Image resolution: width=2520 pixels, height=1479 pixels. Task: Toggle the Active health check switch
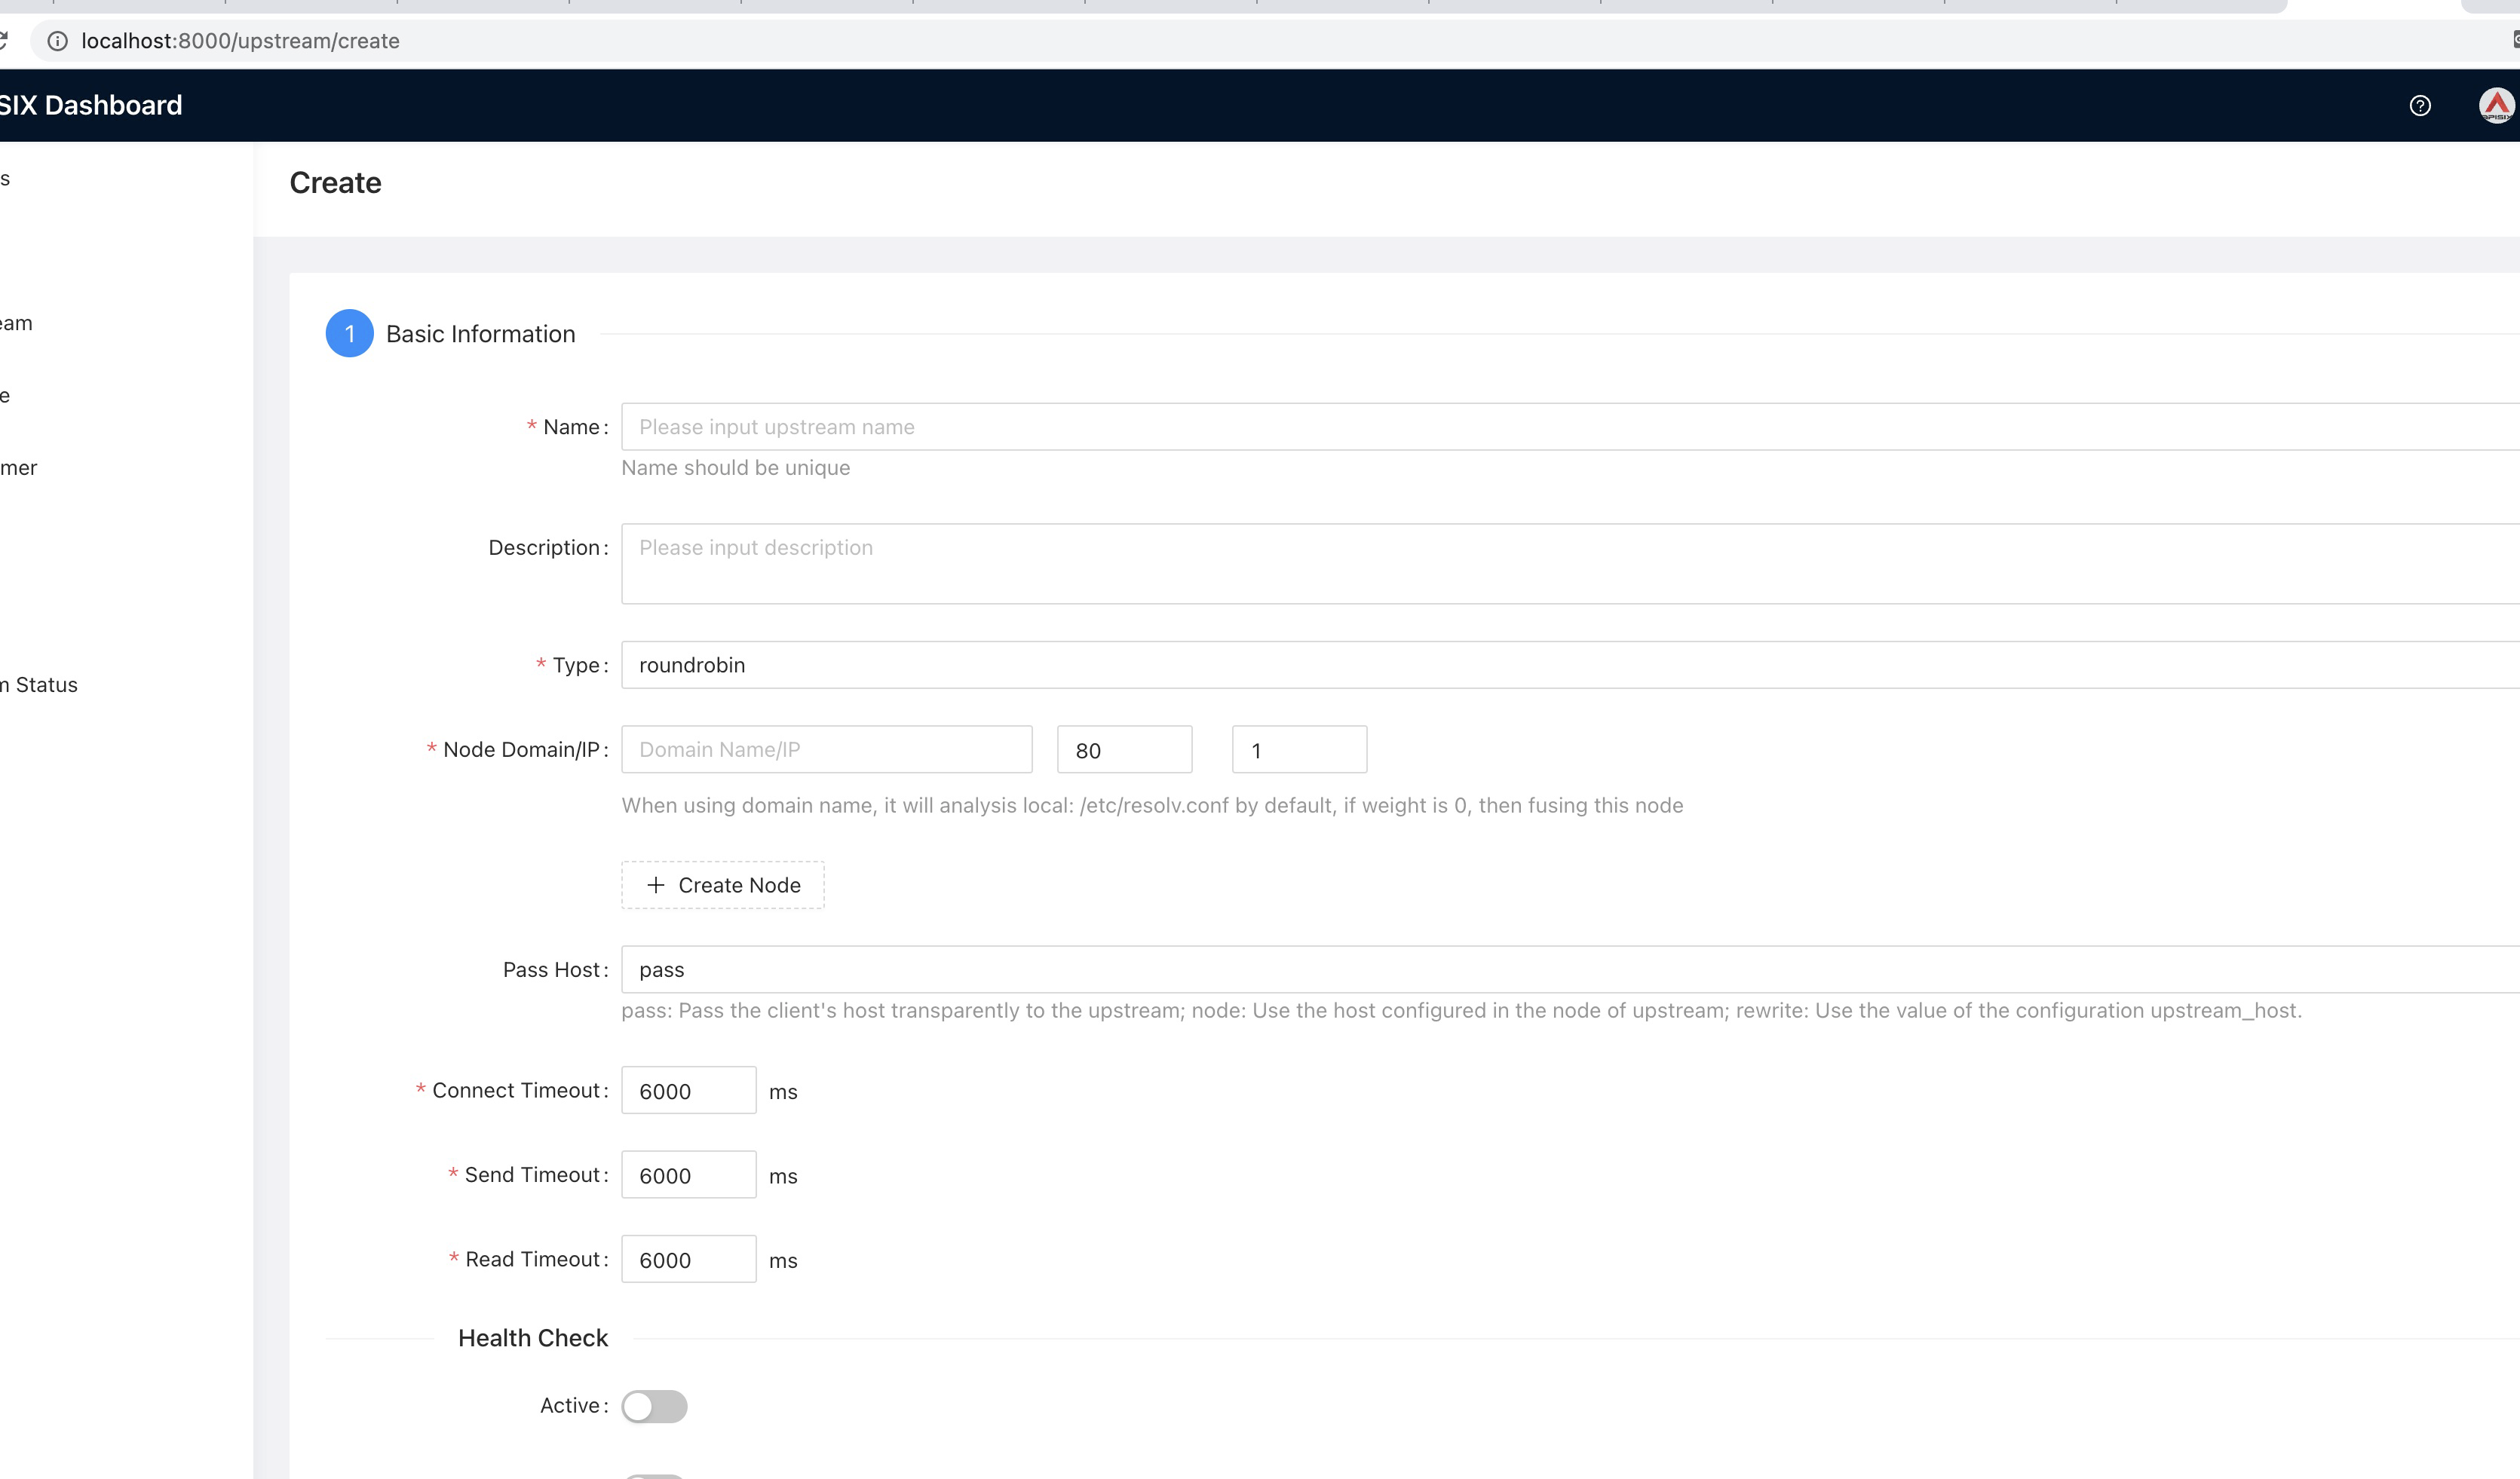[654, 1406]
